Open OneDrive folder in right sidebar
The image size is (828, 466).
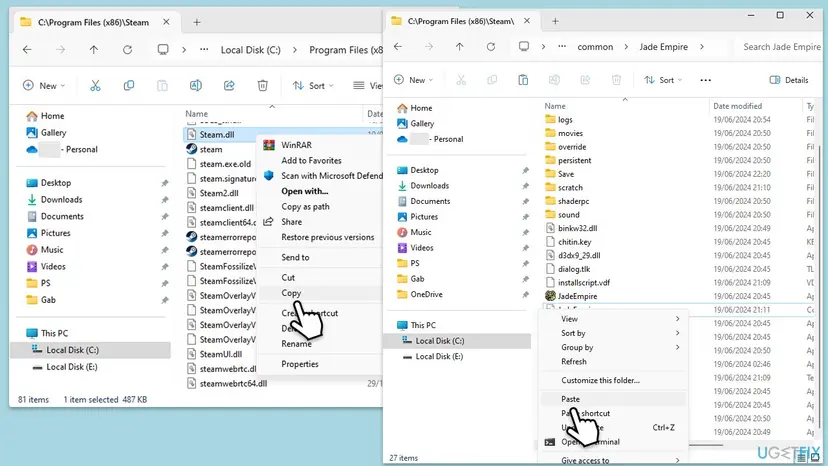426,294
